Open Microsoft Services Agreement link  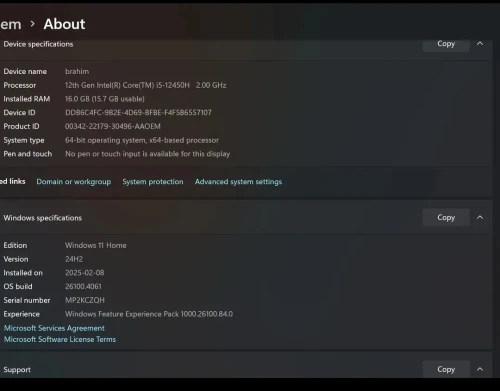coord(54,328)
